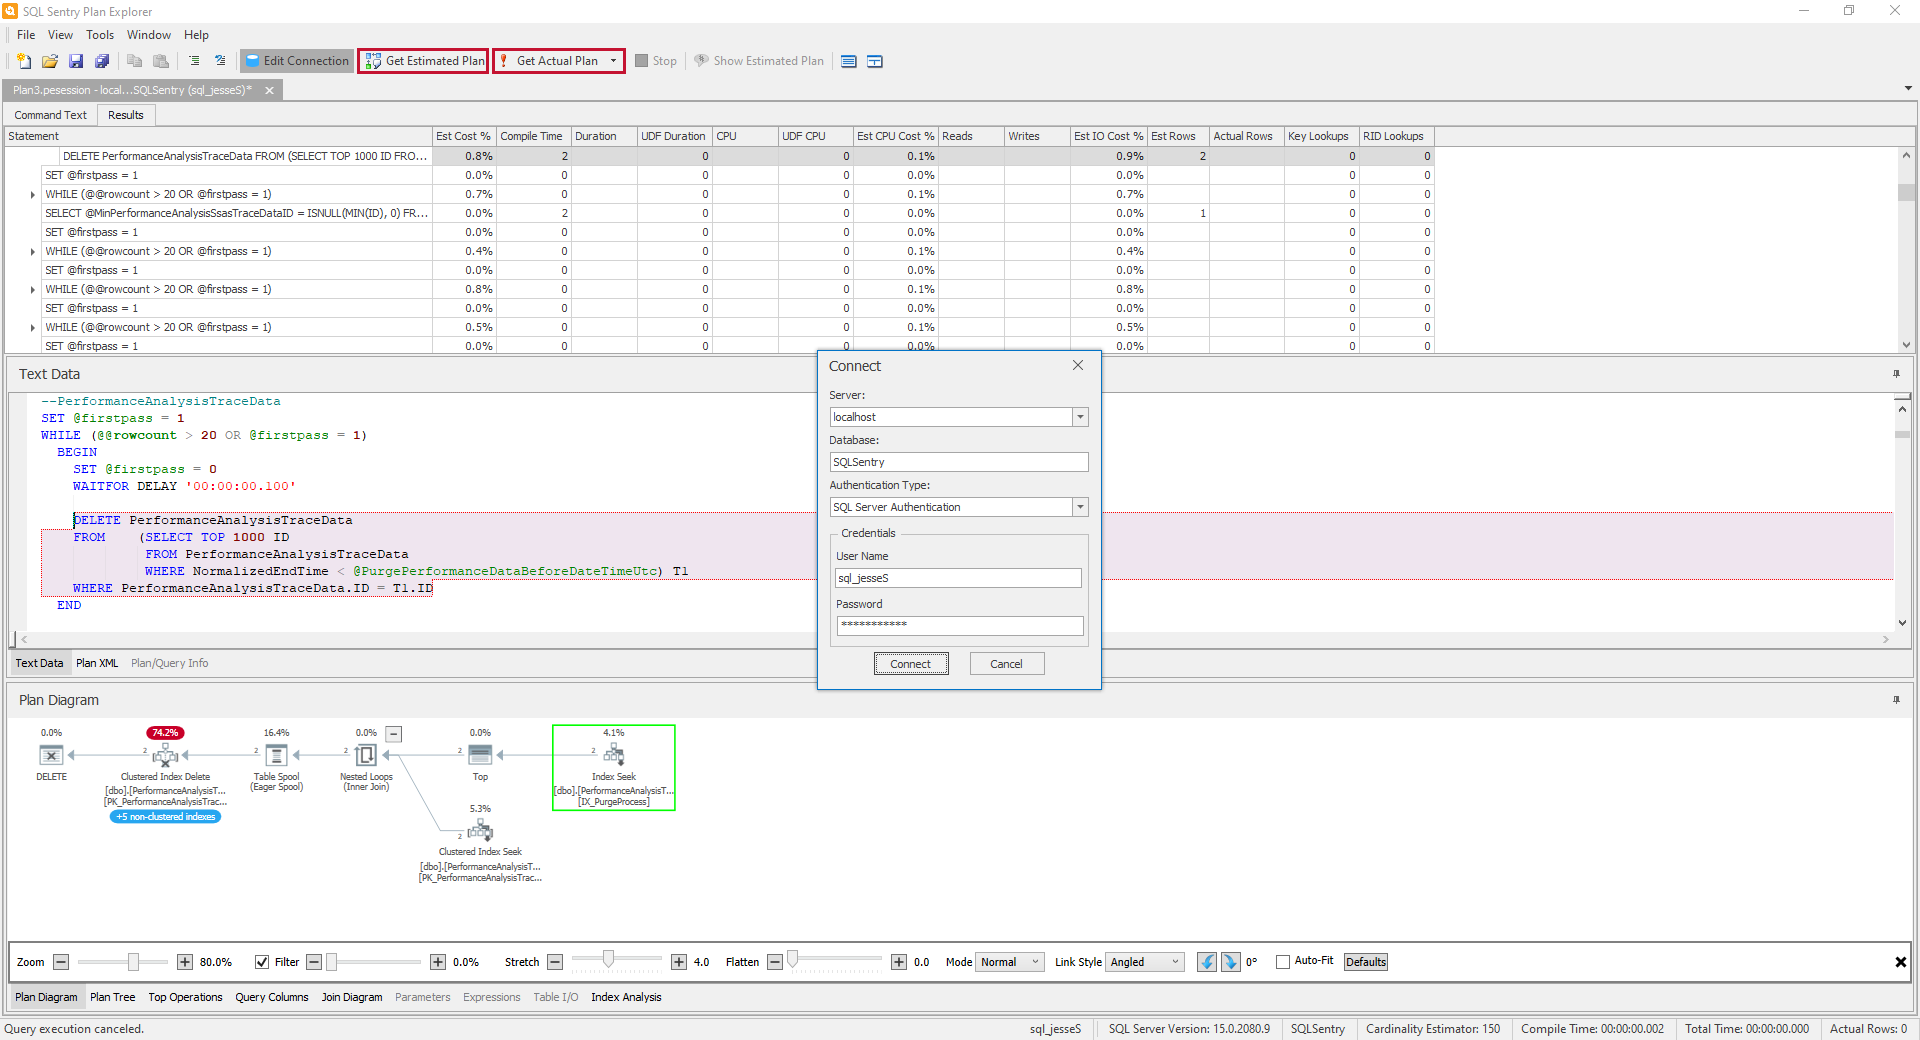This screenshot has width=1920, height=1040.
Task: Toggle the Filter checkbox in the diagram toolbar
Action: (261, 962)
